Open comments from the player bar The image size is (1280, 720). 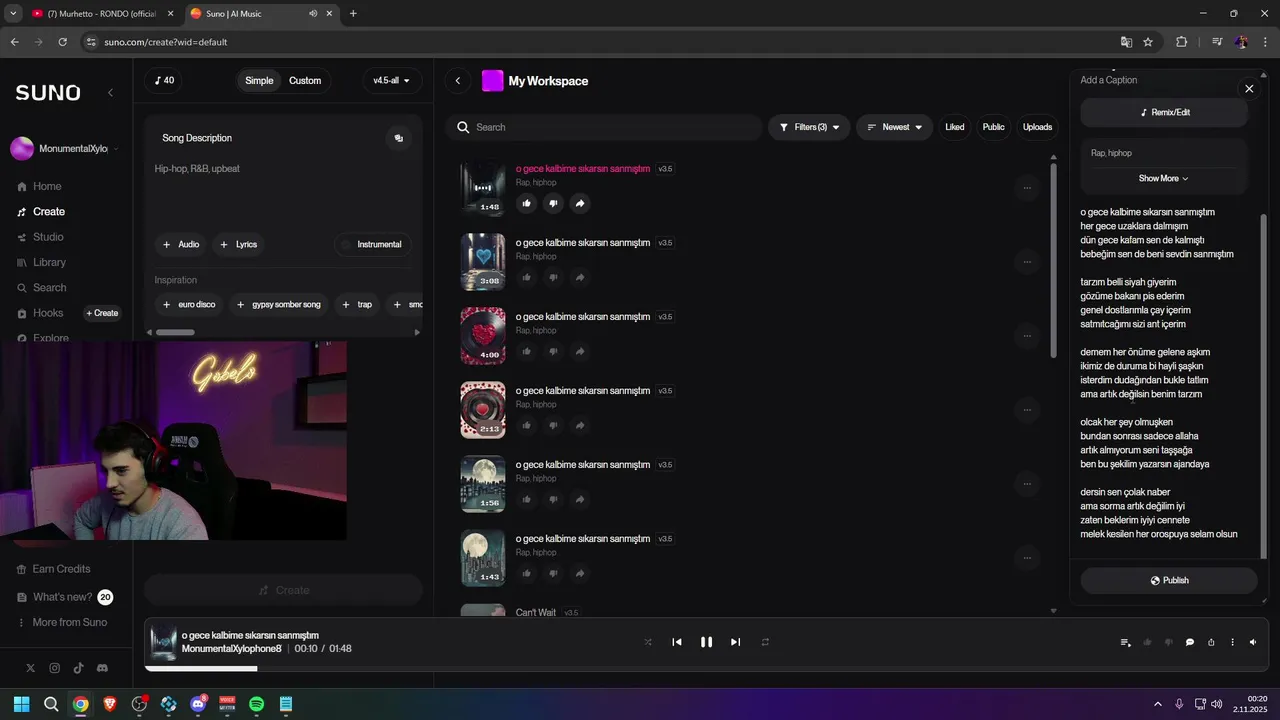(x=1190, y=642)
